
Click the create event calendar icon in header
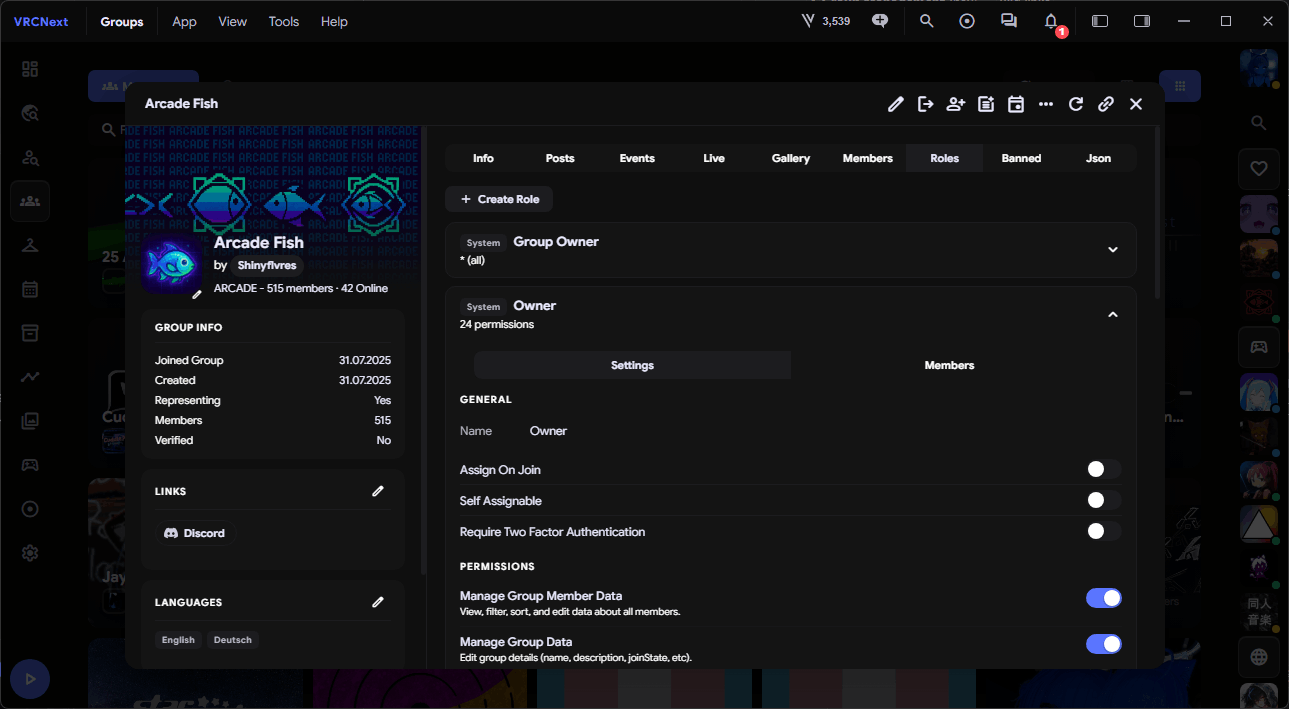point(1016,104)
